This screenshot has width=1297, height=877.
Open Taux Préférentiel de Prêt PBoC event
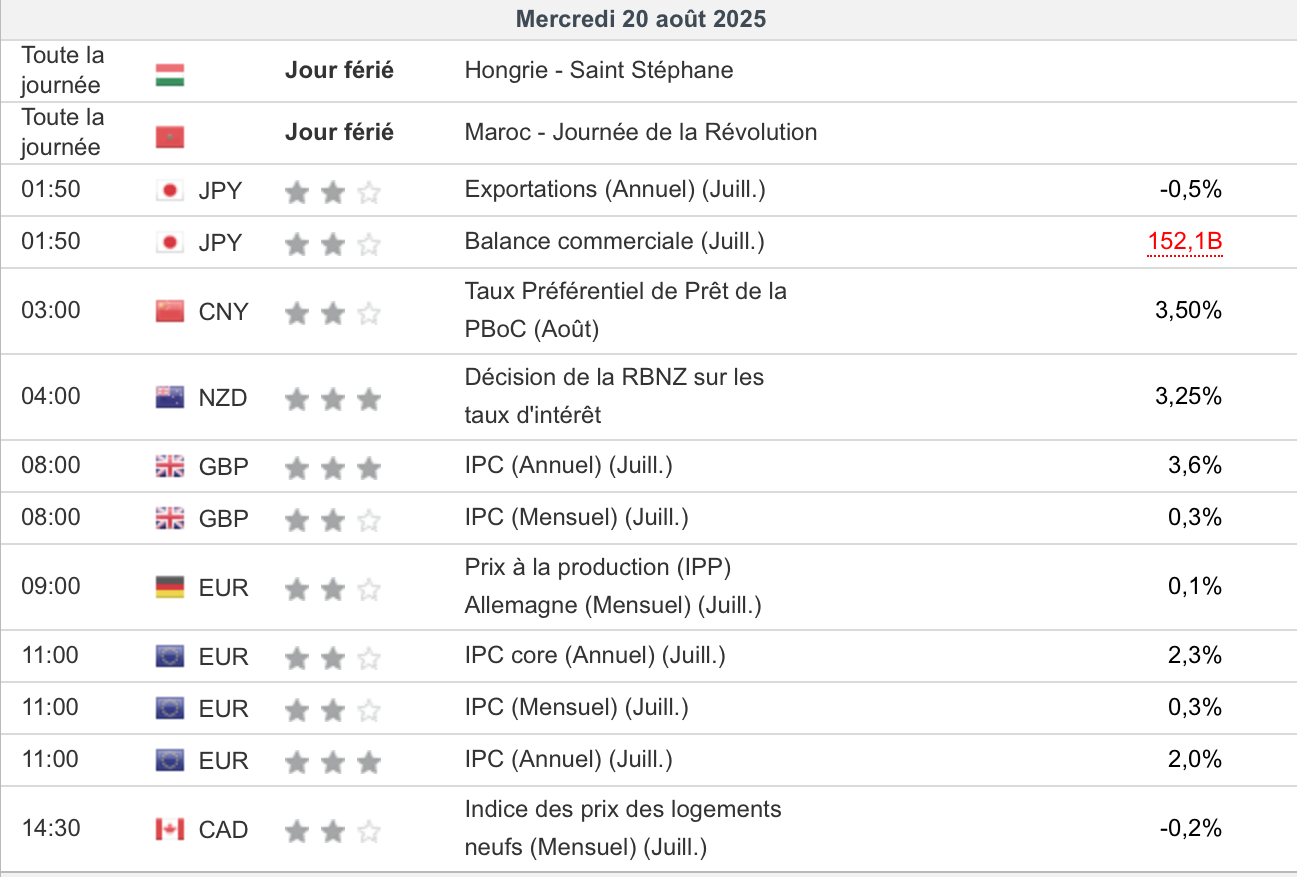pos(625,310)
